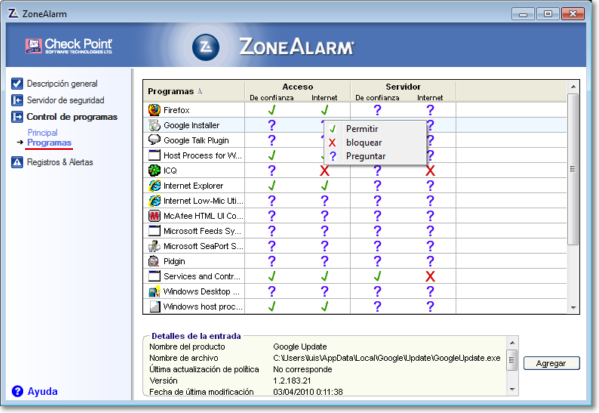Open the Ayuda help link
The width and height of the screenshot is (599, 413).
pos(42,391)
